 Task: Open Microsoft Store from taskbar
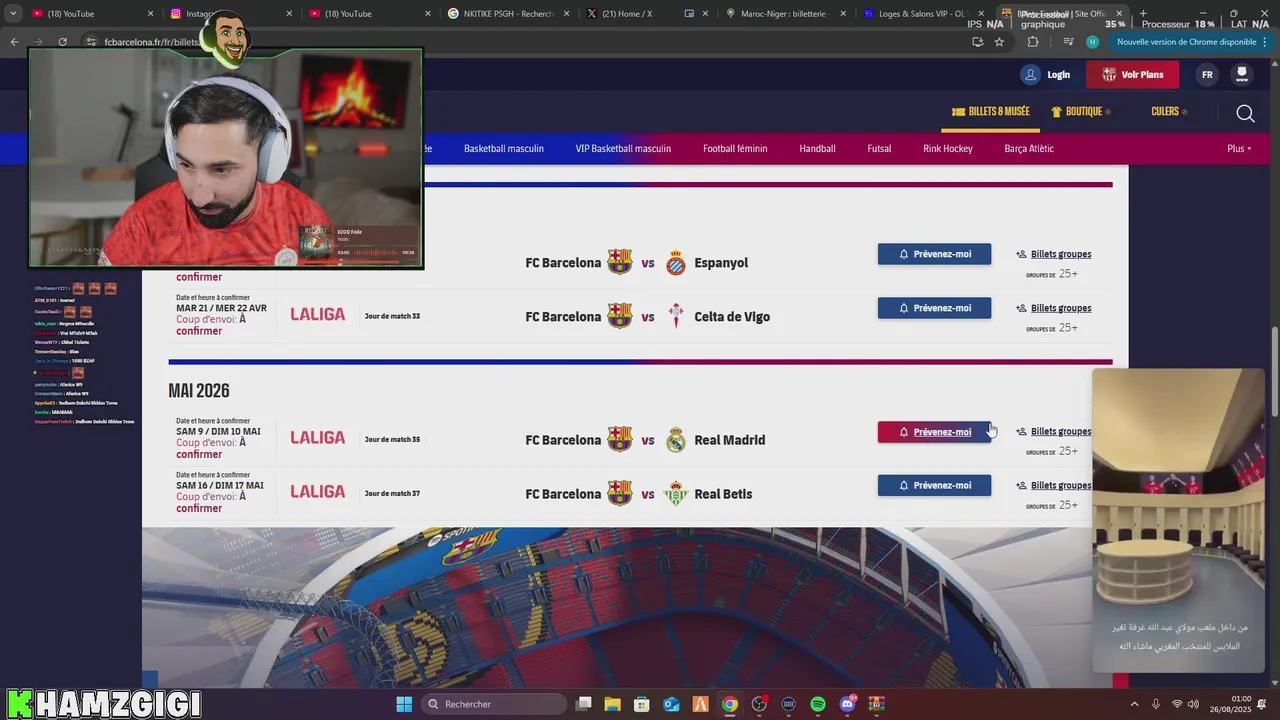pos(642,704)
